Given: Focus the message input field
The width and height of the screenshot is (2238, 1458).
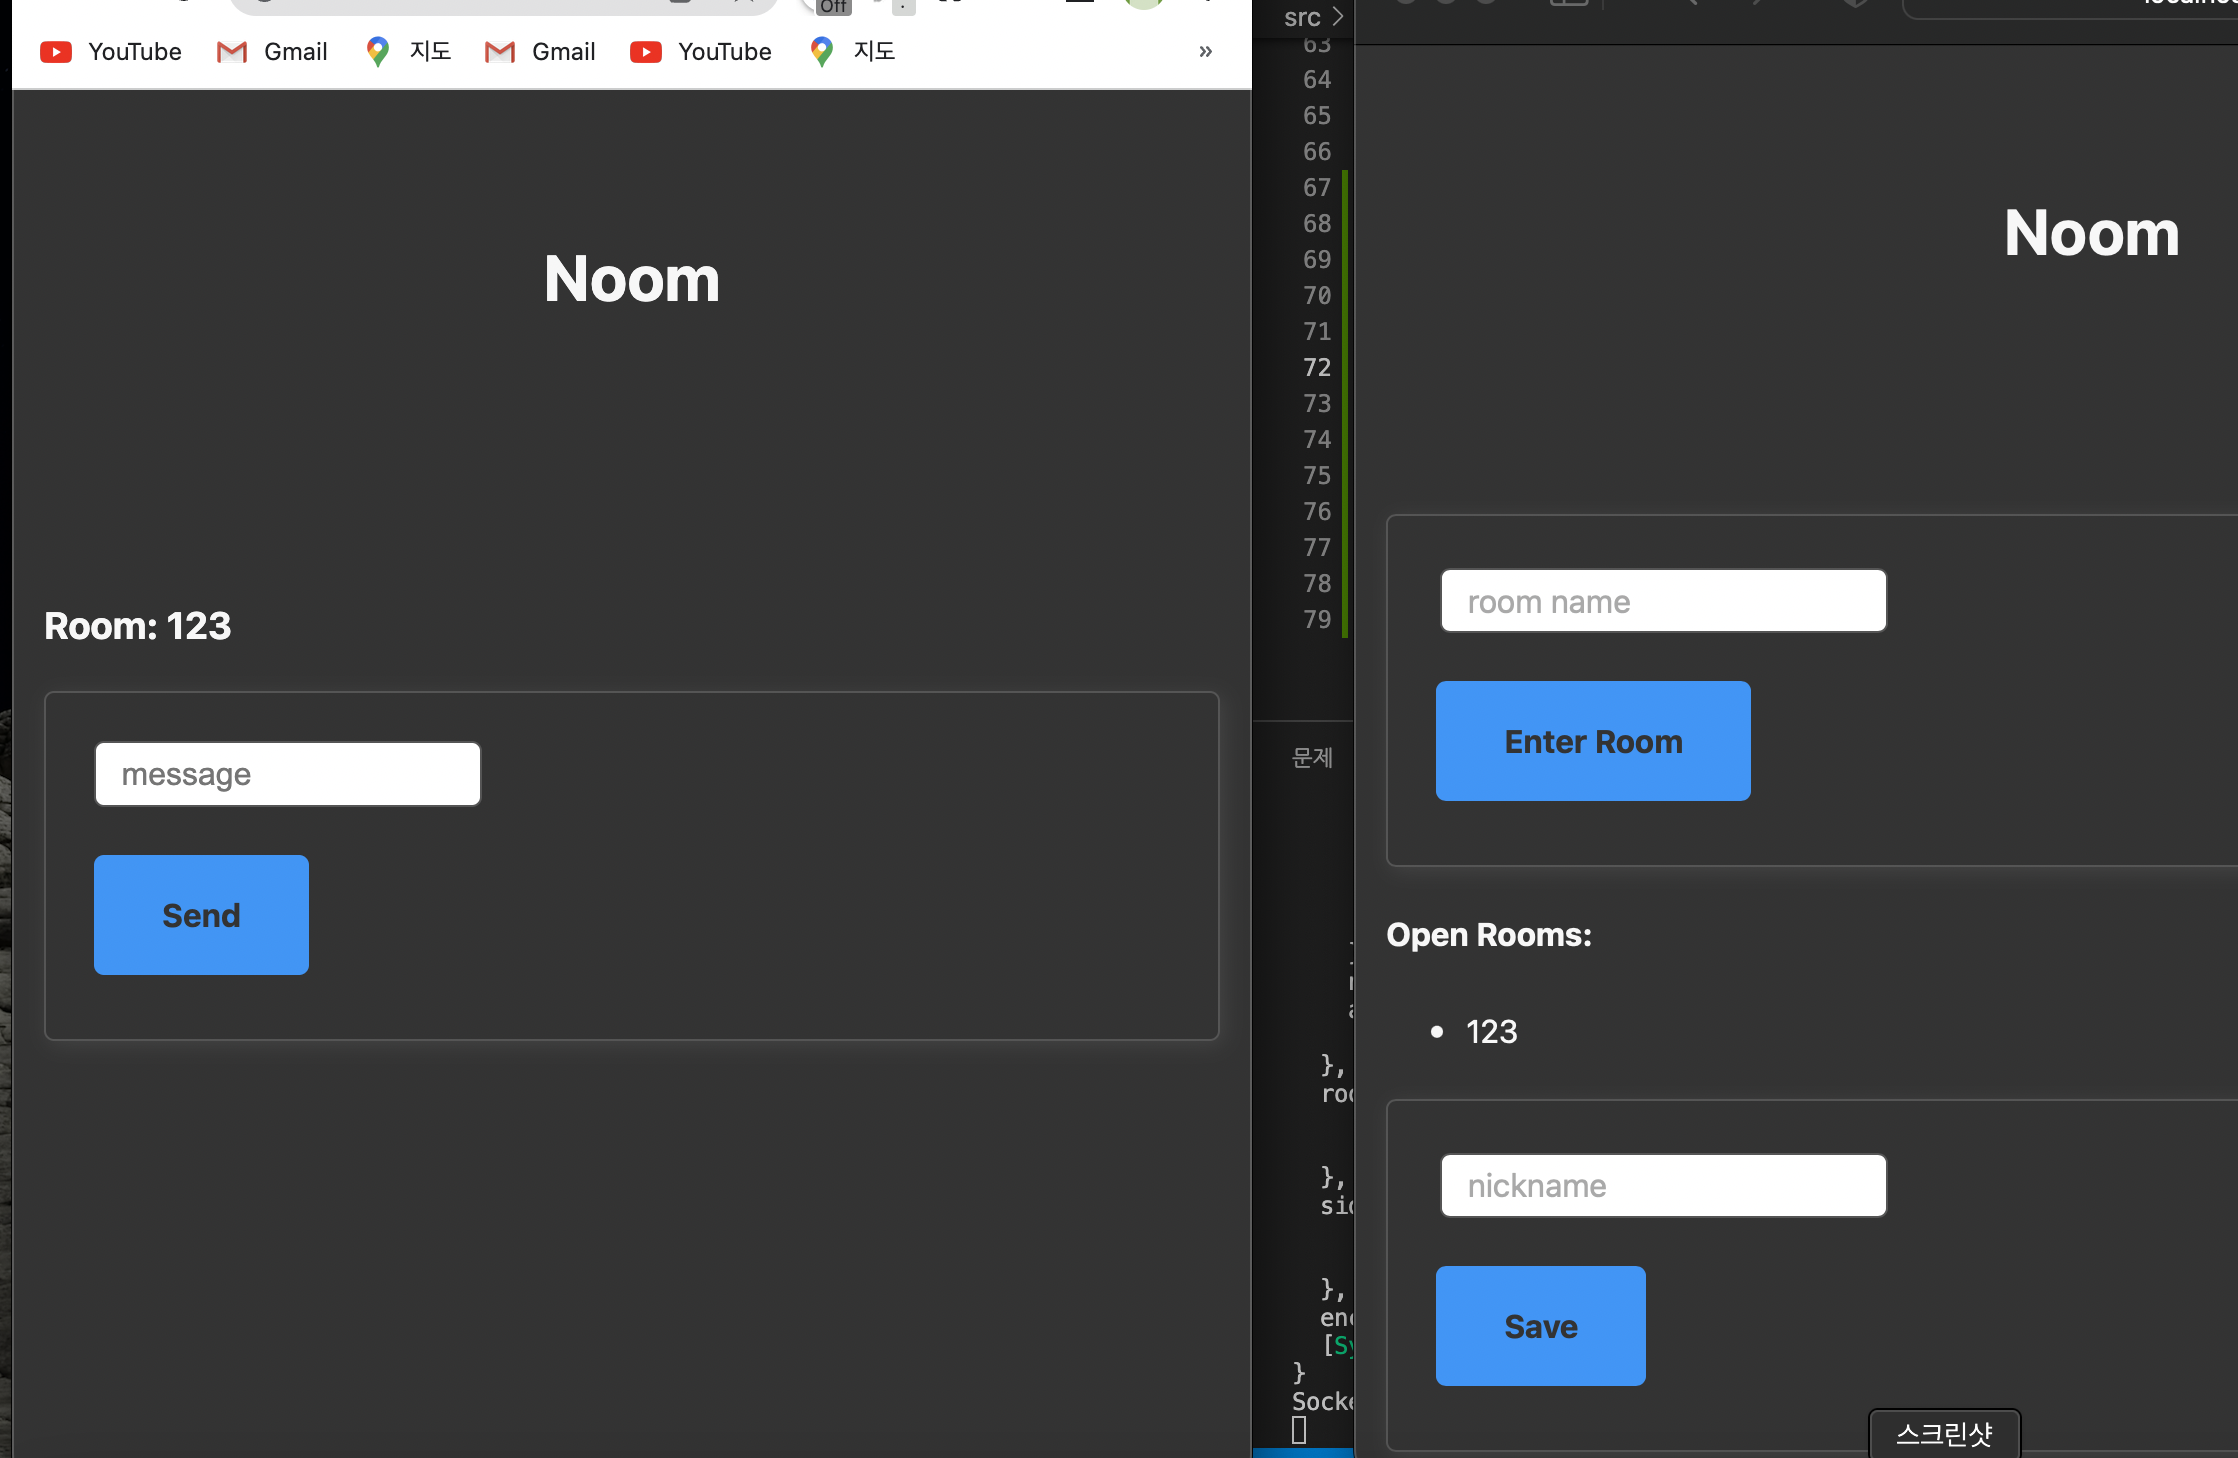Looking at the screenshot, I should [x=288, y=774].
